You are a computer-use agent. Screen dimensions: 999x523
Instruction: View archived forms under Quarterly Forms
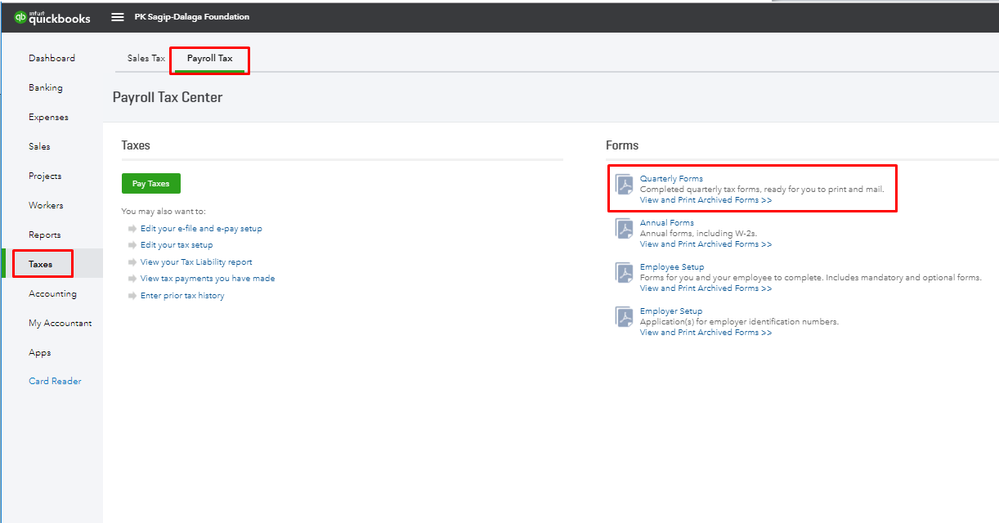tap(705, 200)
